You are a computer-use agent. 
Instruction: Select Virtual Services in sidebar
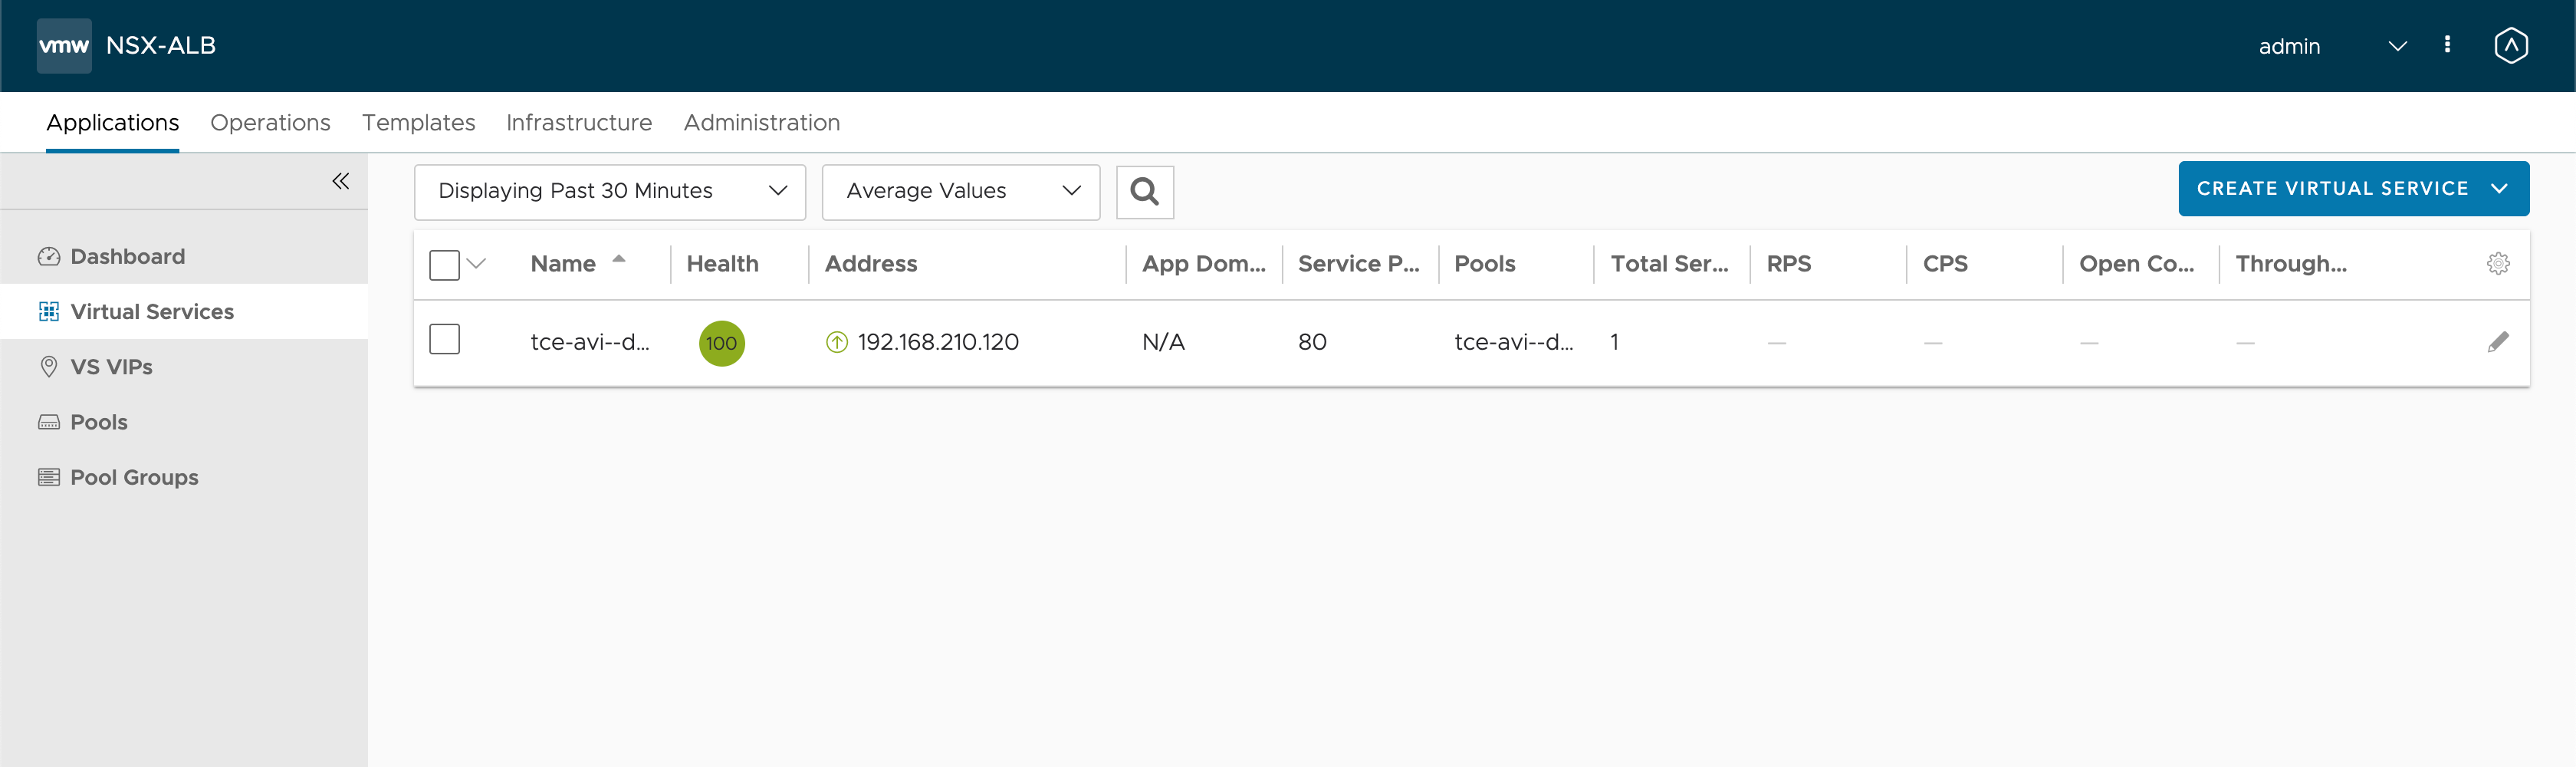184,312
